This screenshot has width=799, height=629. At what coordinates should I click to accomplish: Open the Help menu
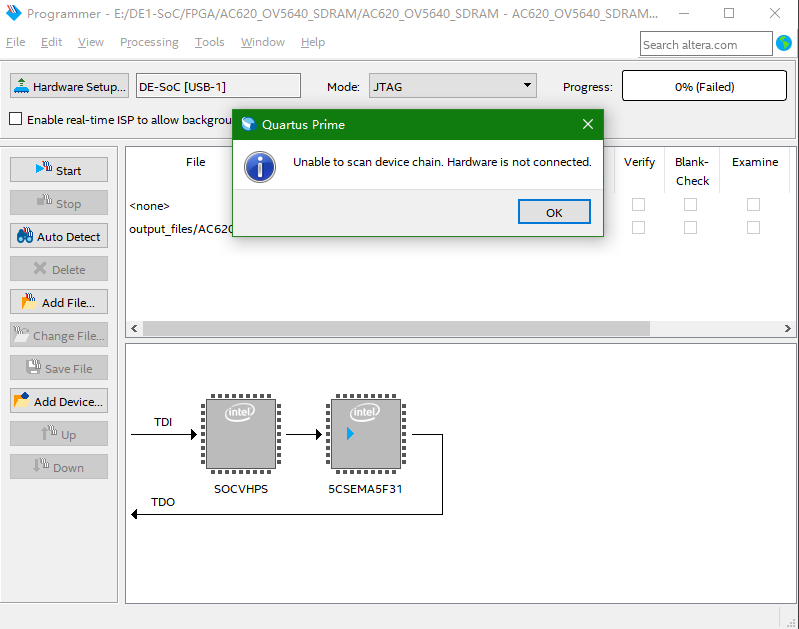[312, 42]
